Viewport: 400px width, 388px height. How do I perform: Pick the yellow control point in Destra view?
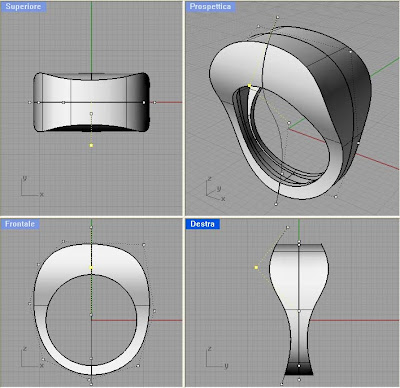(x=256, y=267)
